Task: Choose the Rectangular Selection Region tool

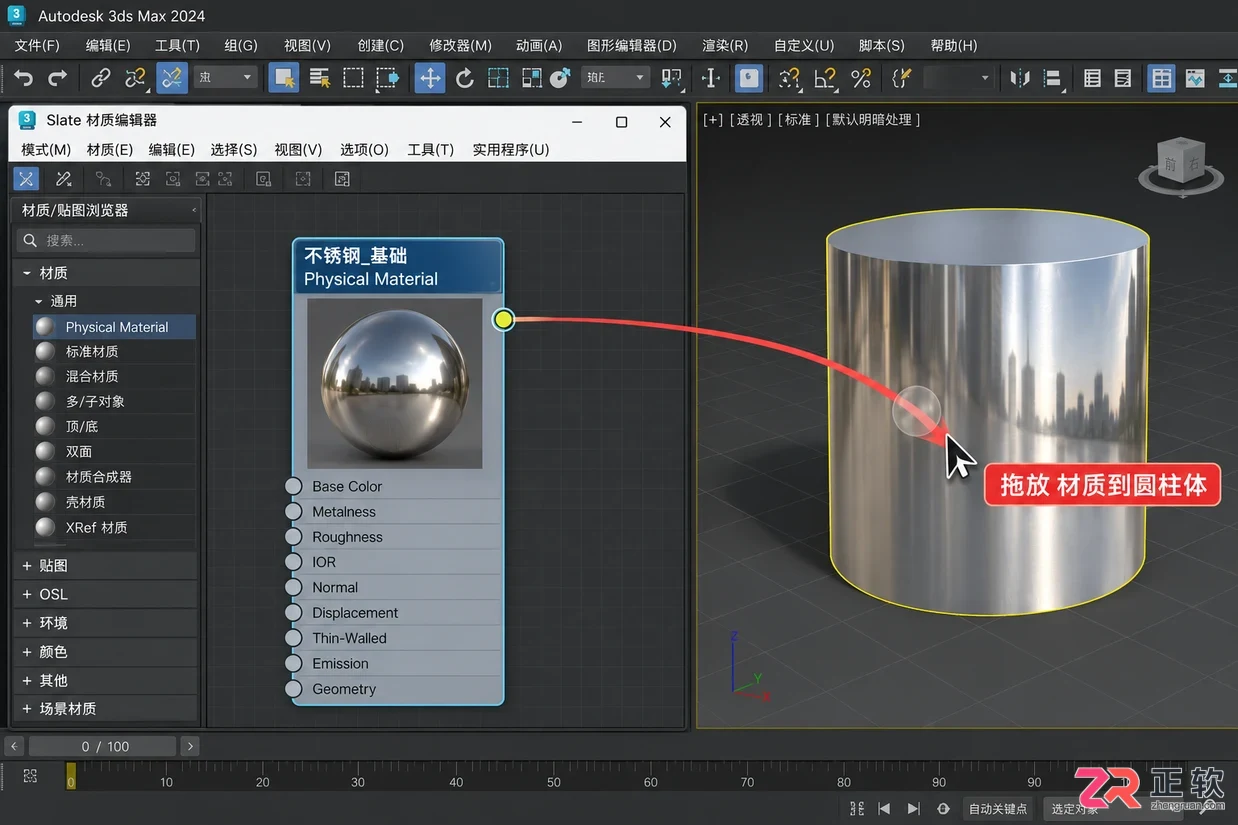Action: coord(353,77)
